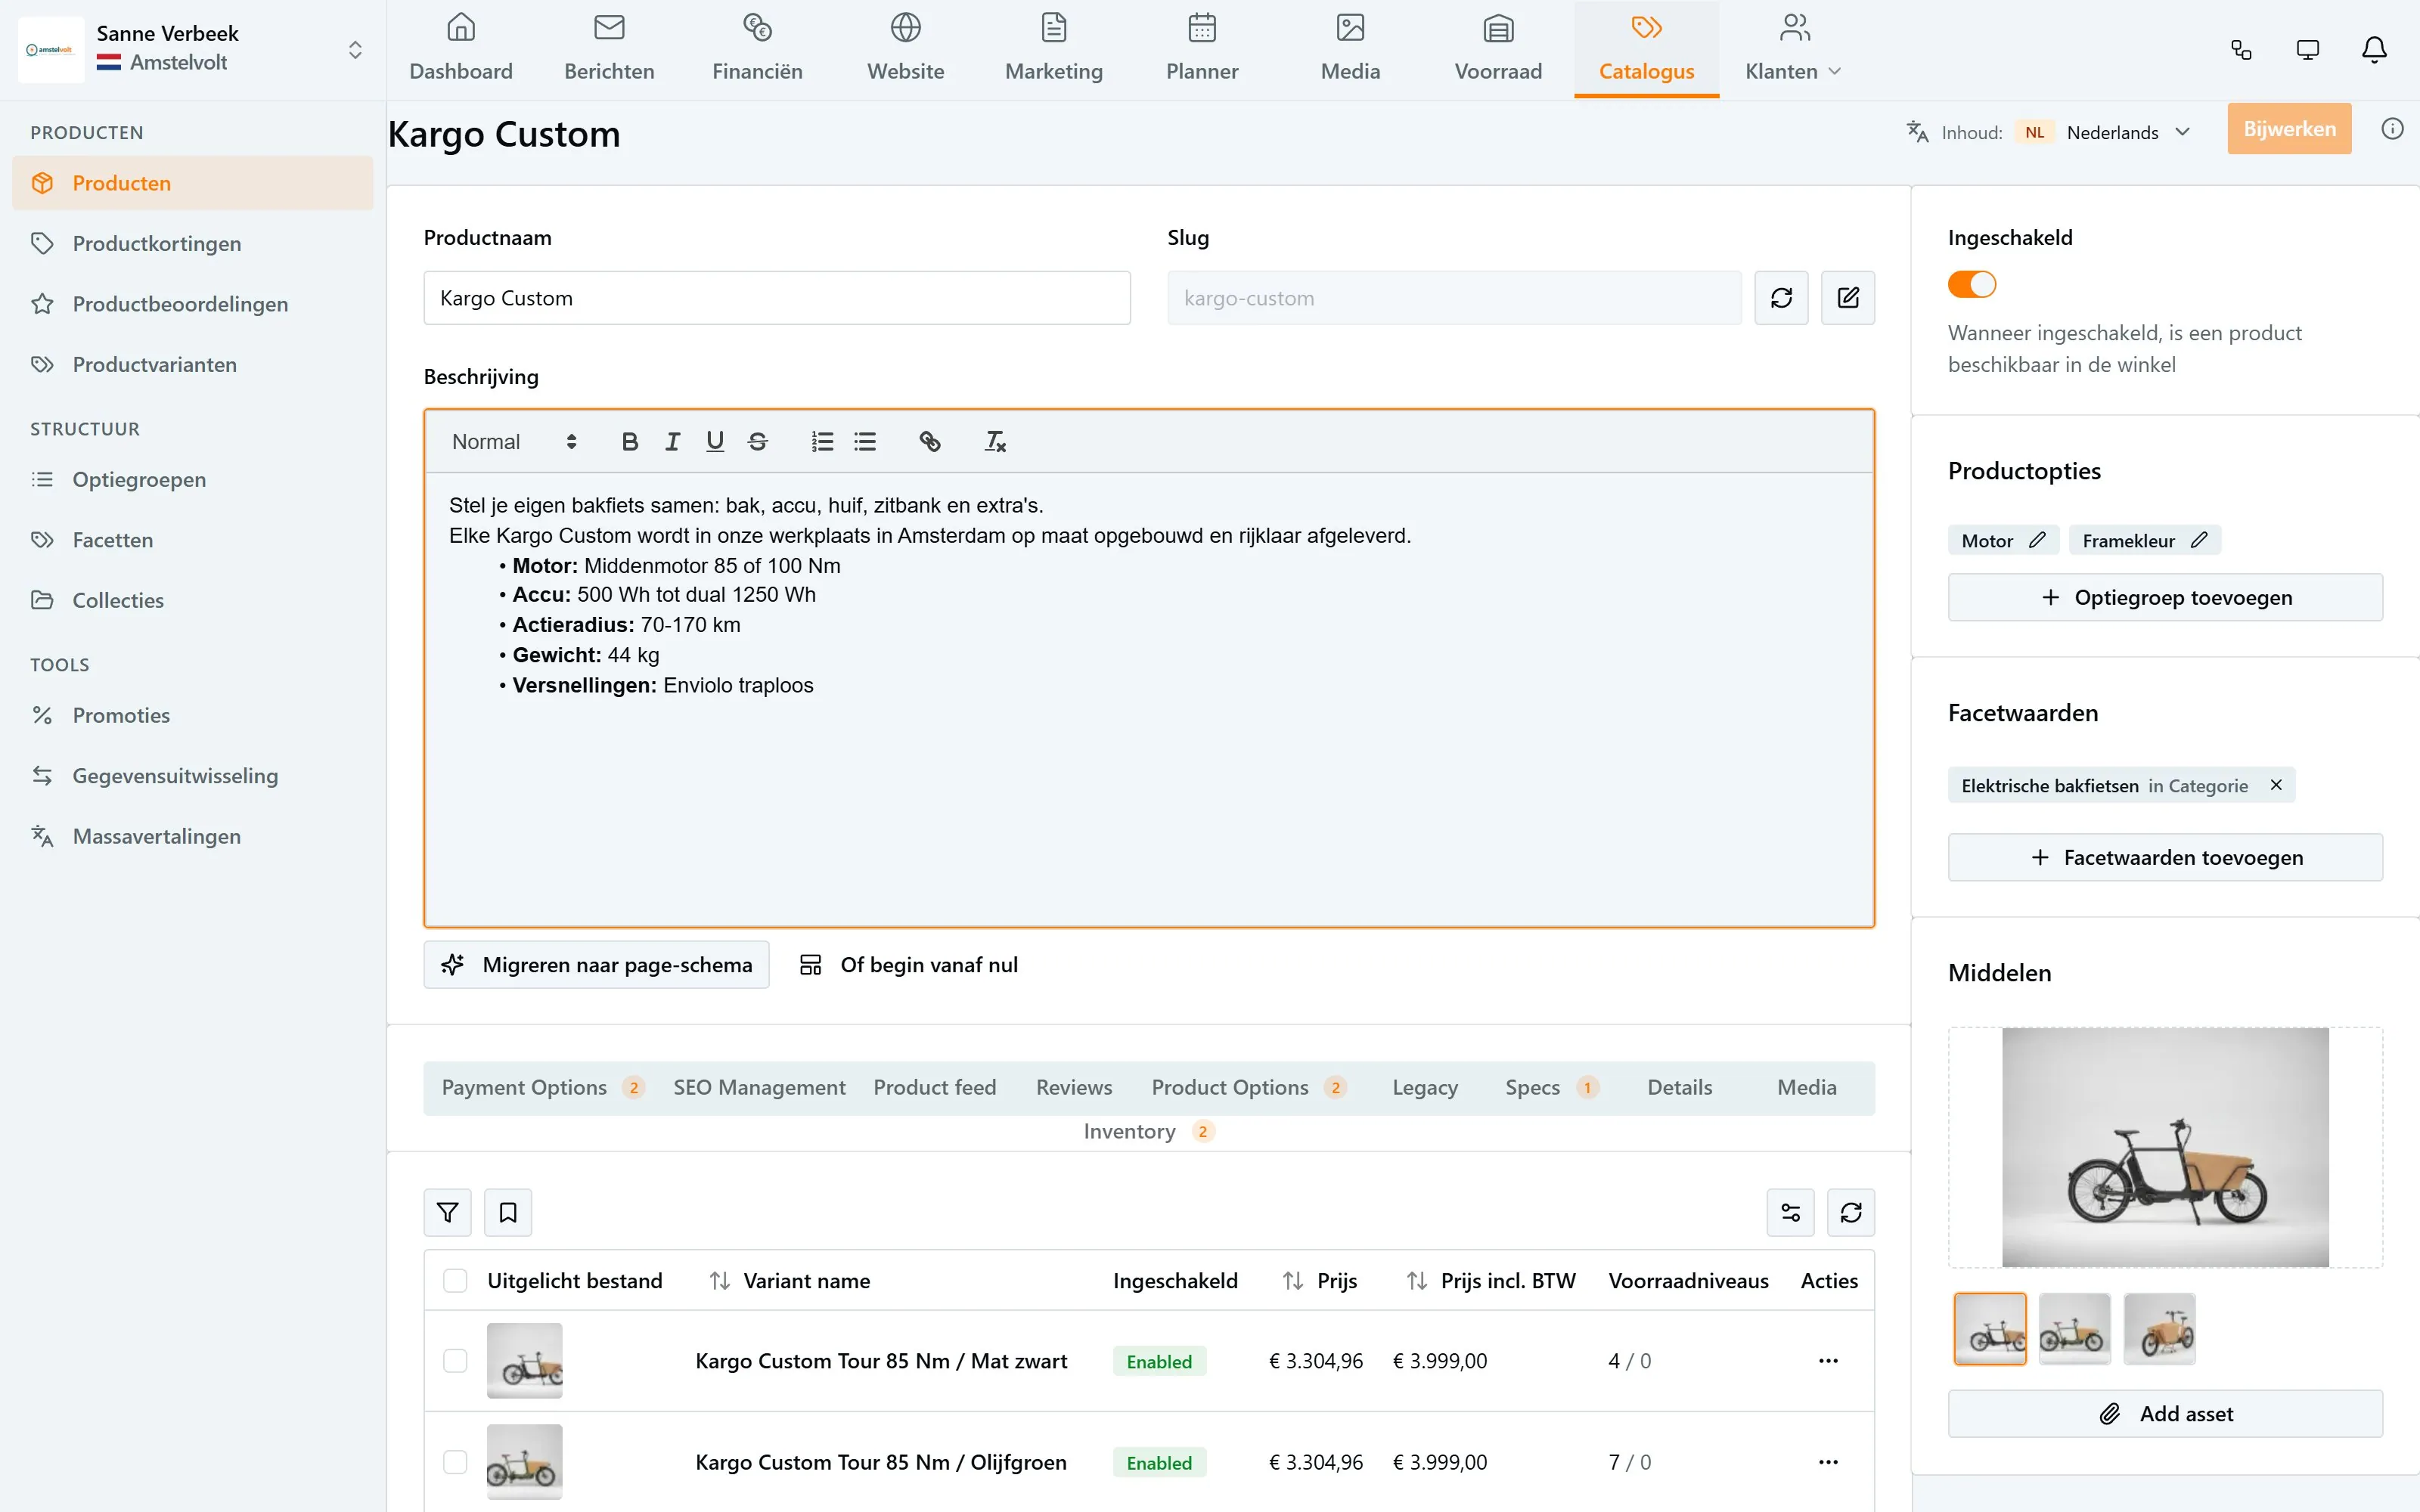Click the Productnaam input field
The image size is (2420, 1512).
[x=777, y=298]
